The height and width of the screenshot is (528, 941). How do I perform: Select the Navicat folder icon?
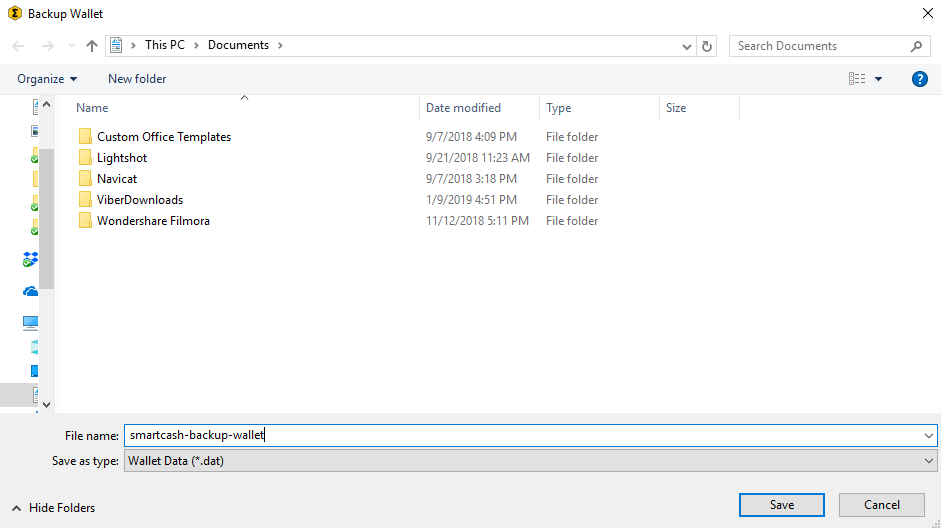[85, 178]
